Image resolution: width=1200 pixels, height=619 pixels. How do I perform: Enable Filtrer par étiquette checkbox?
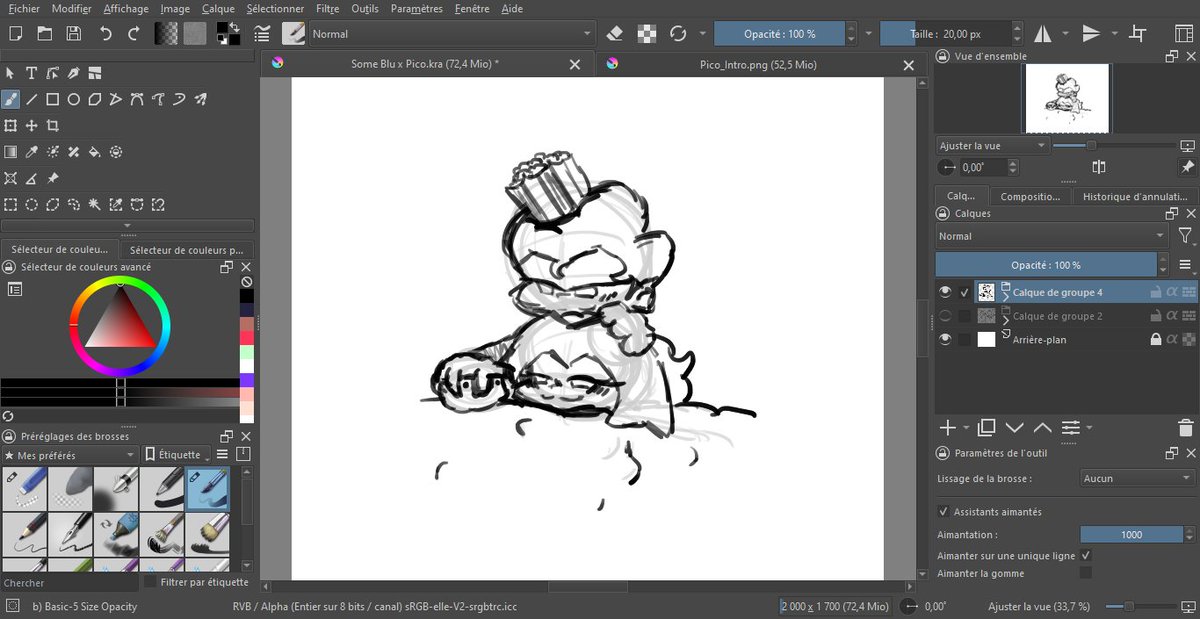coord(150,581)
